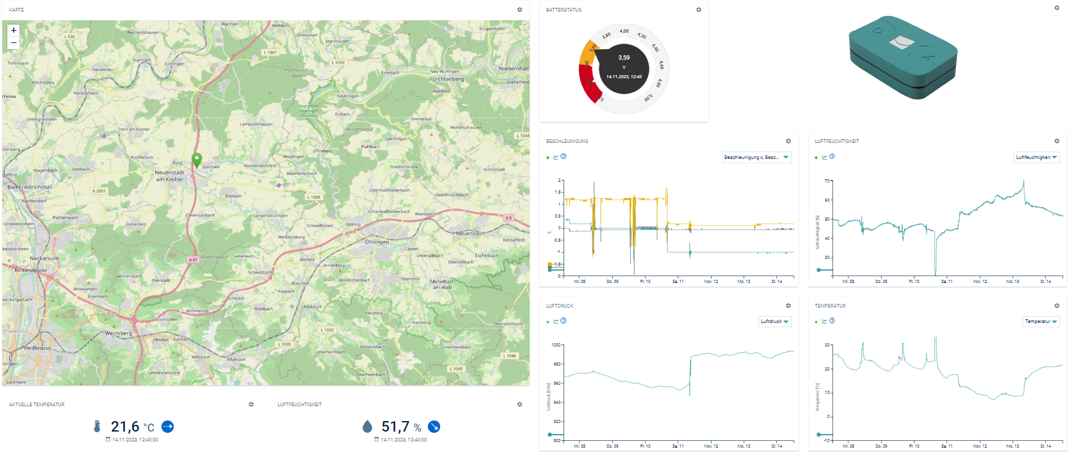1073x455 pixels.
Task: Click chart-type icon in Temperatur widget
Action: pos(825,321)
